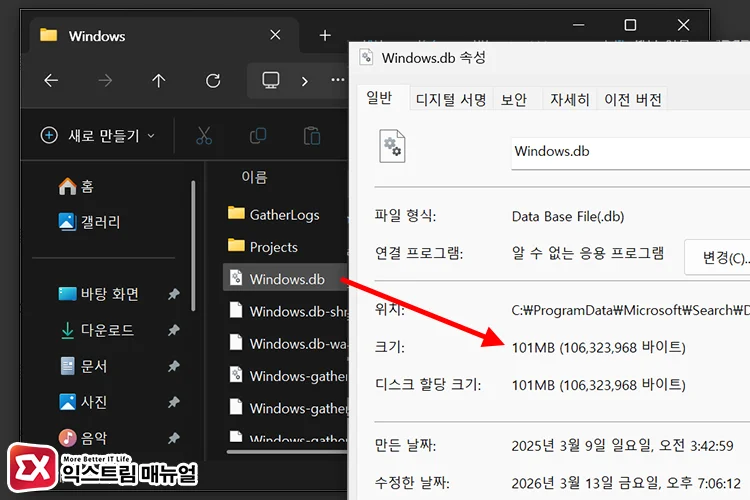
Task: Click the Paste clipboard icon
Action: pos(312,136)
